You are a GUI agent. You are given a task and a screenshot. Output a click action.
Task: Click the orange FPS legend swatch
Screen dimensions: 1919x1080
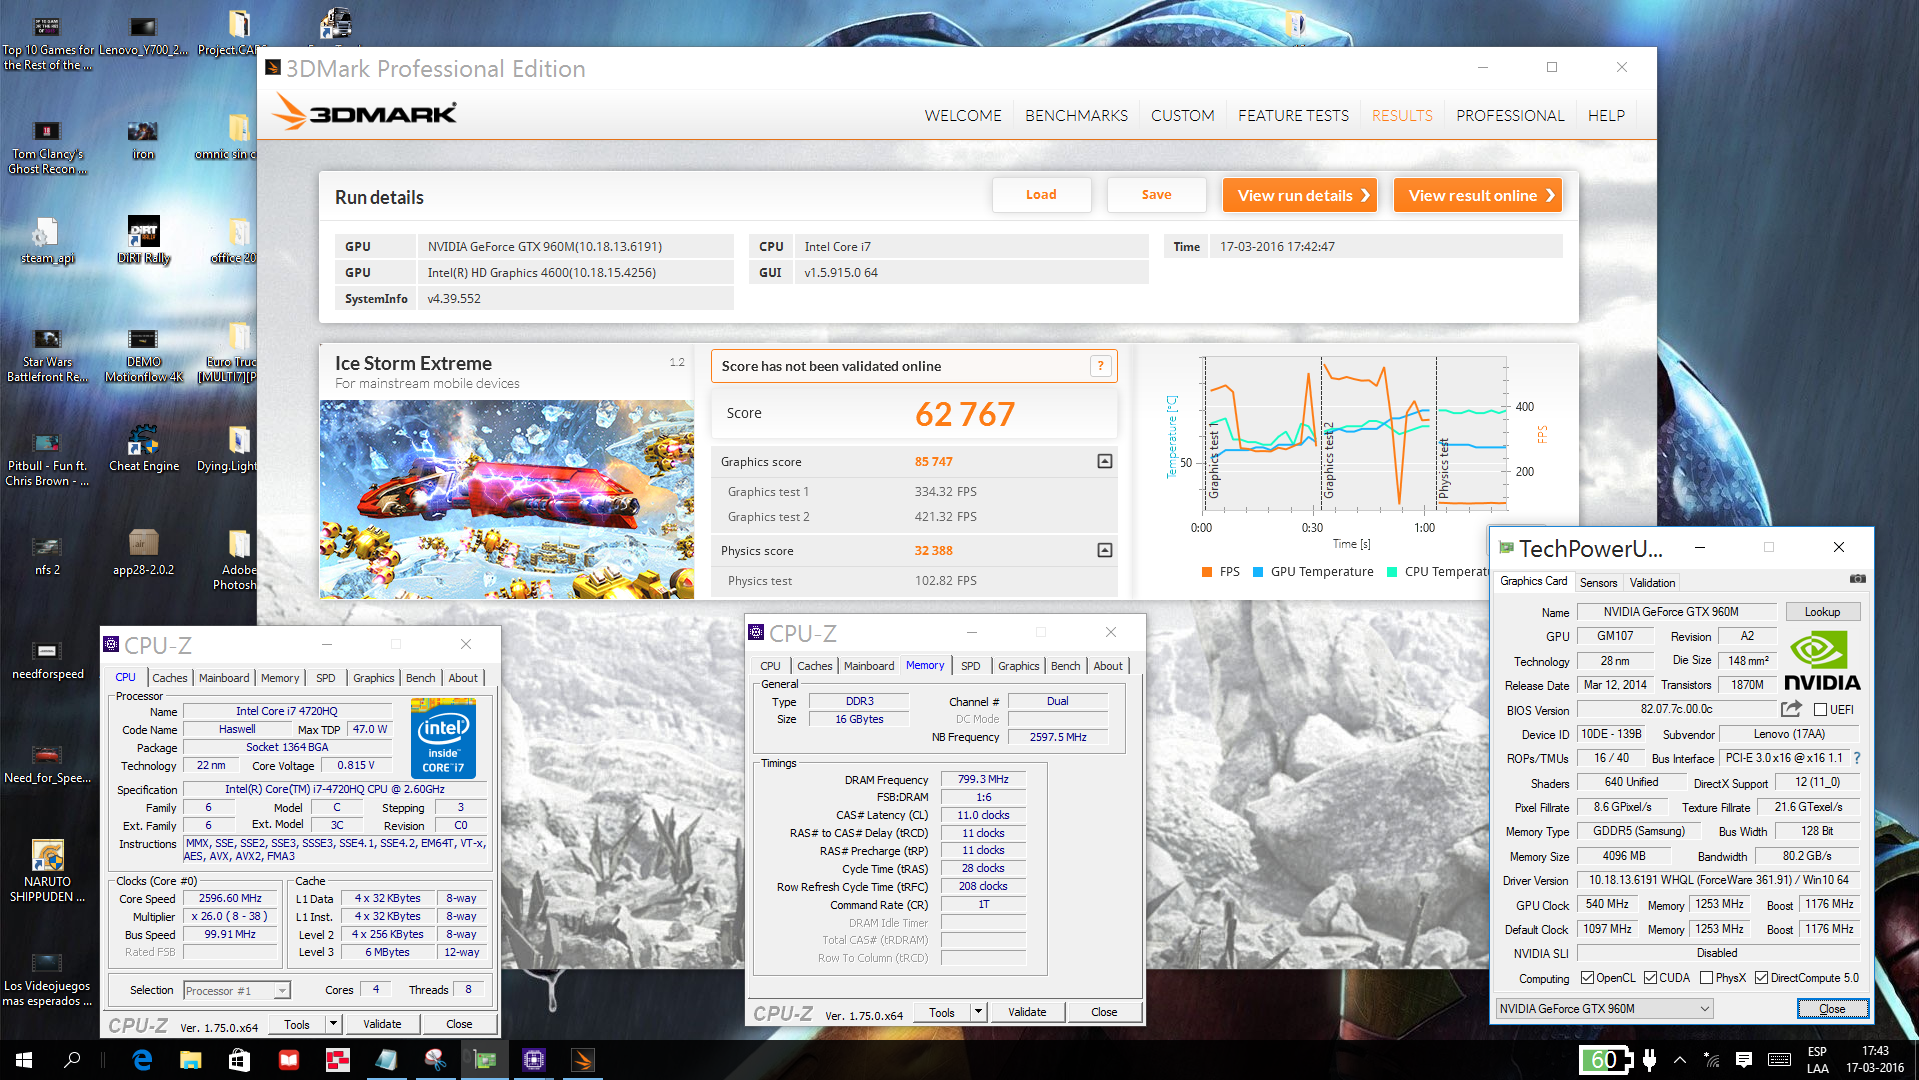click(1207, 572)
